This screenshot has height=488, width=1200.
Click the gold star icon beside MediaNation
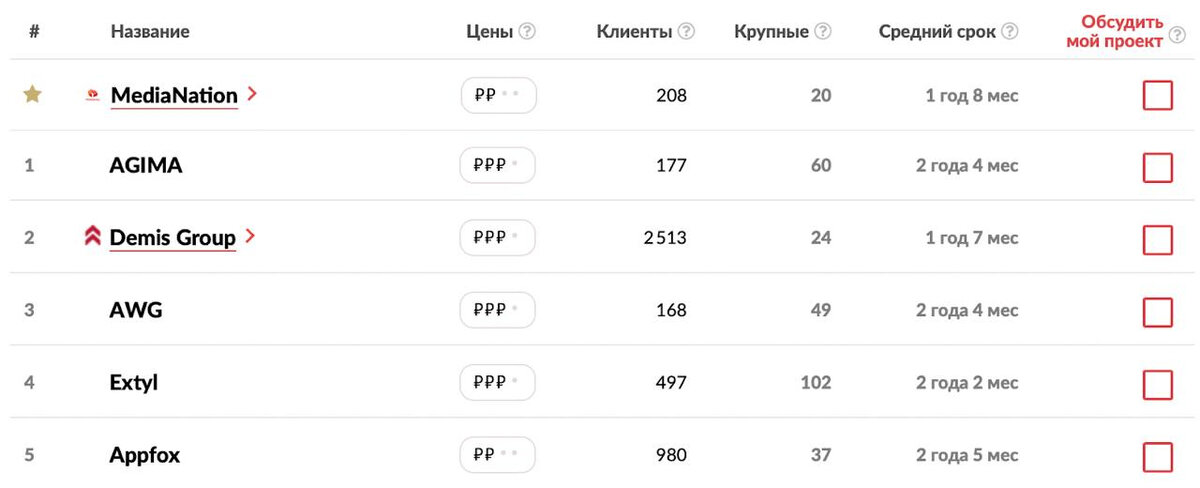(x=33, y=95)
